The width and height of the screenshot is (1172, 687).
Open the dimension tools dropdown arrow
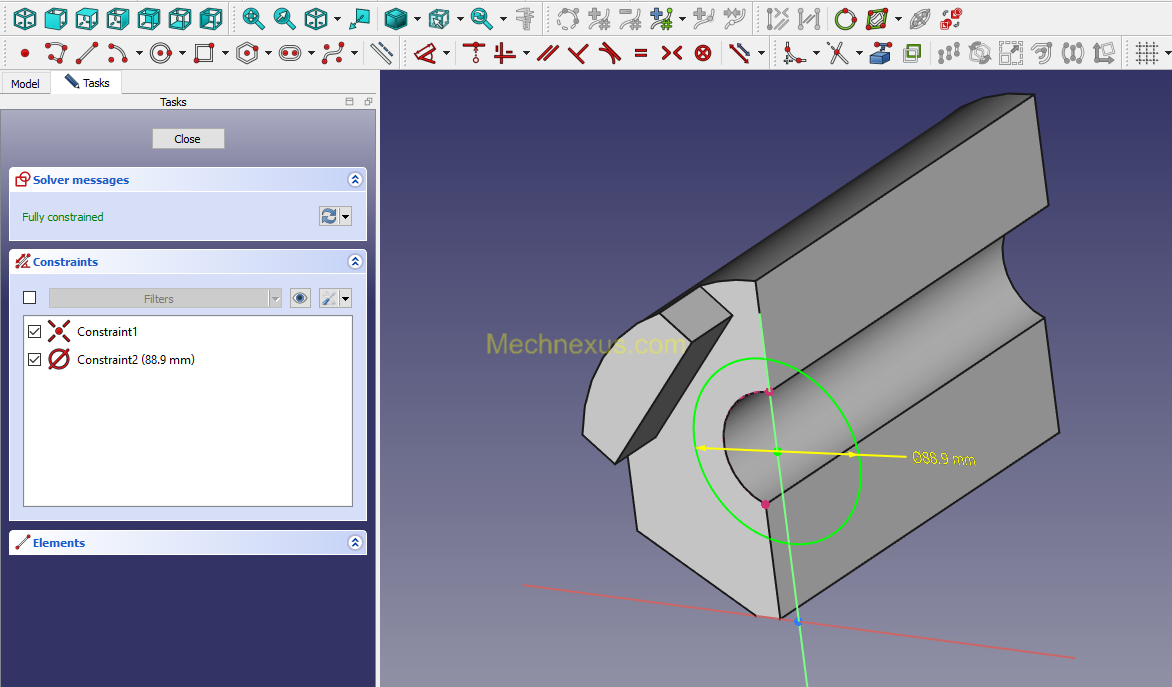pyautogui.click(x=446, y=53)
